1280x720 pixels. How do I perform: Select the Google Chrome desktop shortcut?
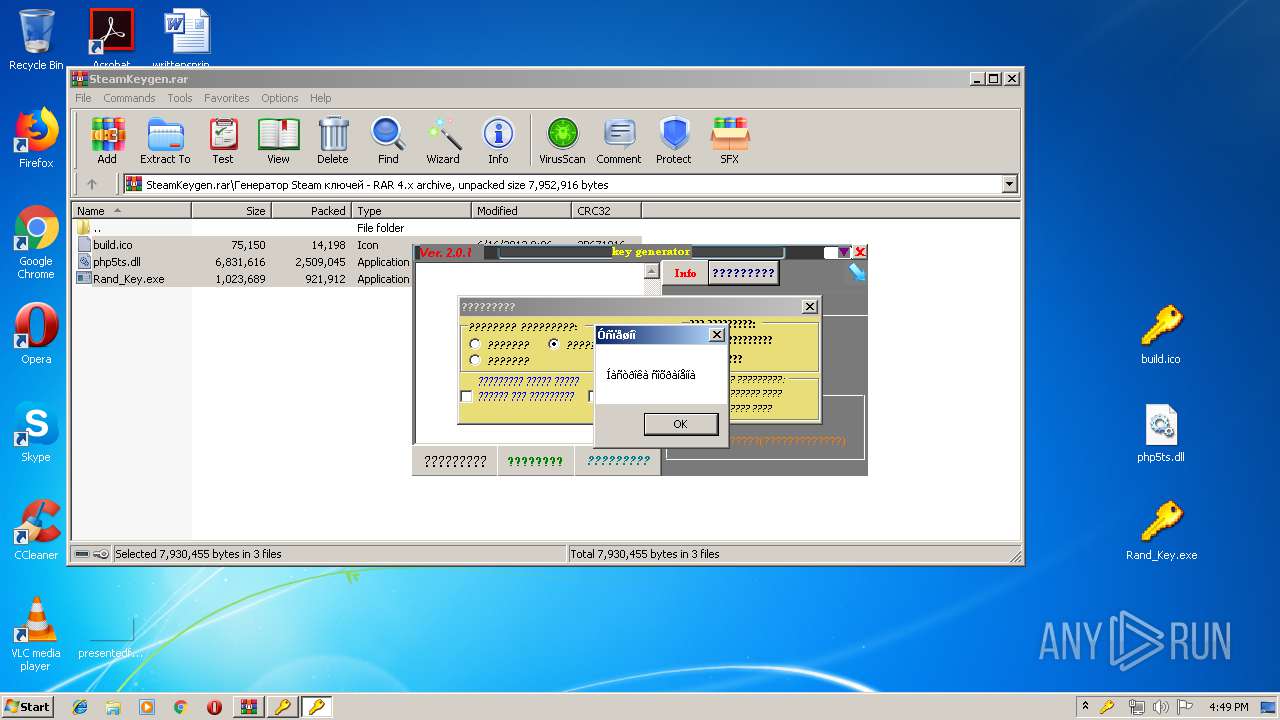pyautogui.click(x=36, y=242)
